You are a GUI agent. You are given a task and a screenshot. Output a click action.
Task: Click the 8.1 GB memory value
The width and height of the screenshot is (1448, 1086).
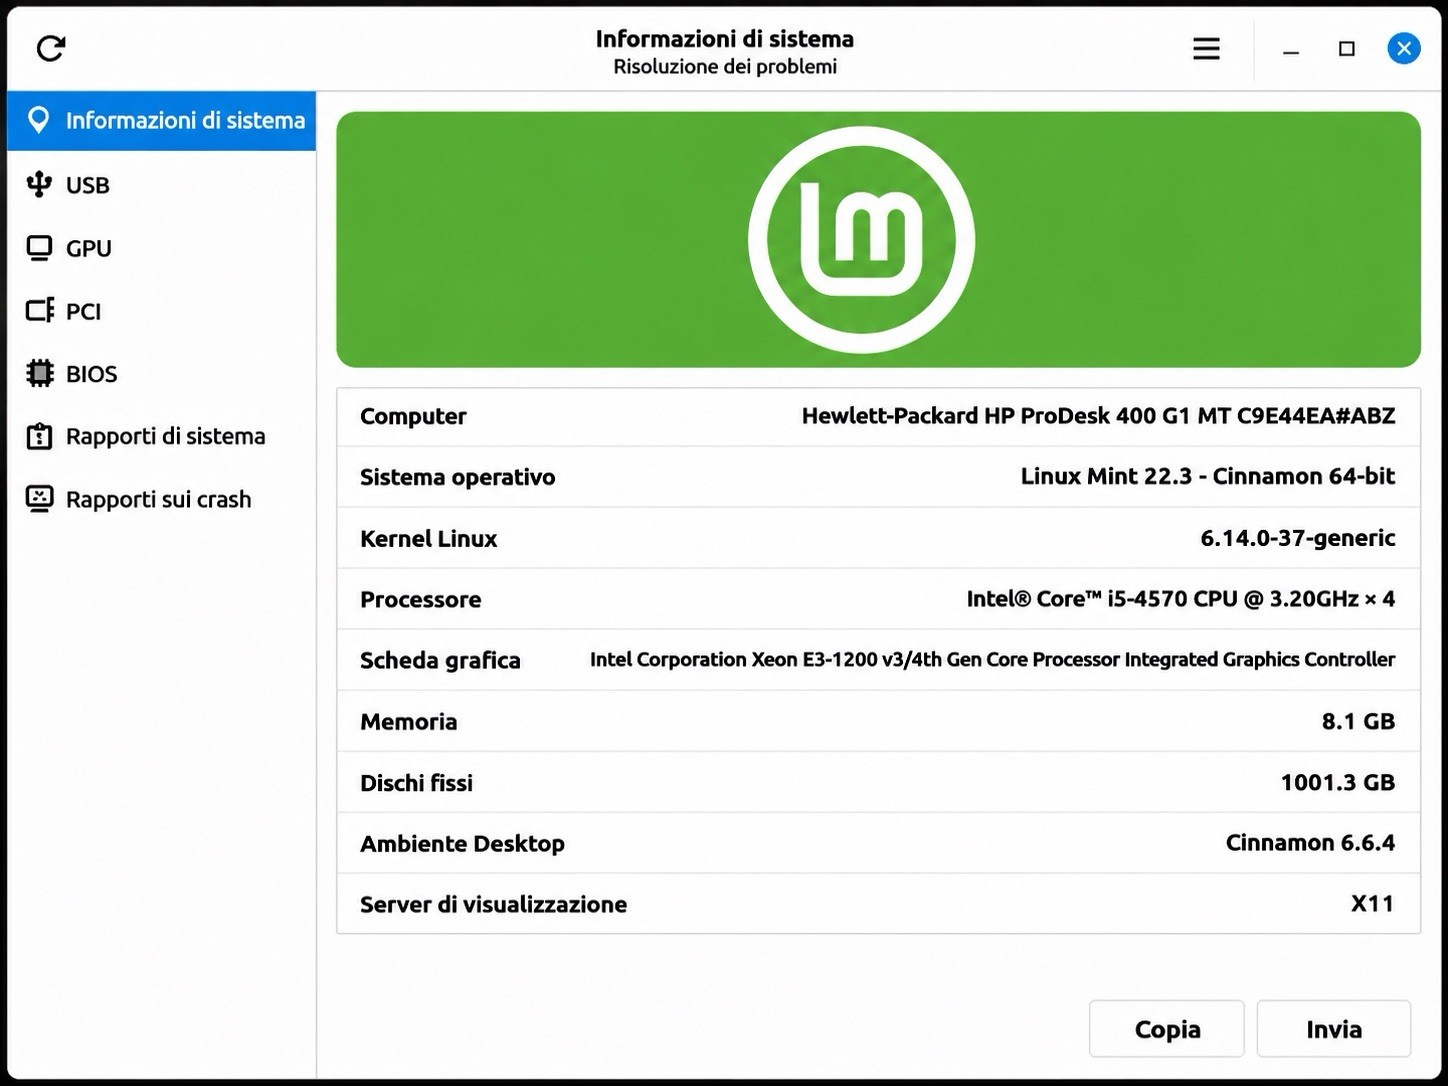pyautogui.click(x=1357, y=721)
